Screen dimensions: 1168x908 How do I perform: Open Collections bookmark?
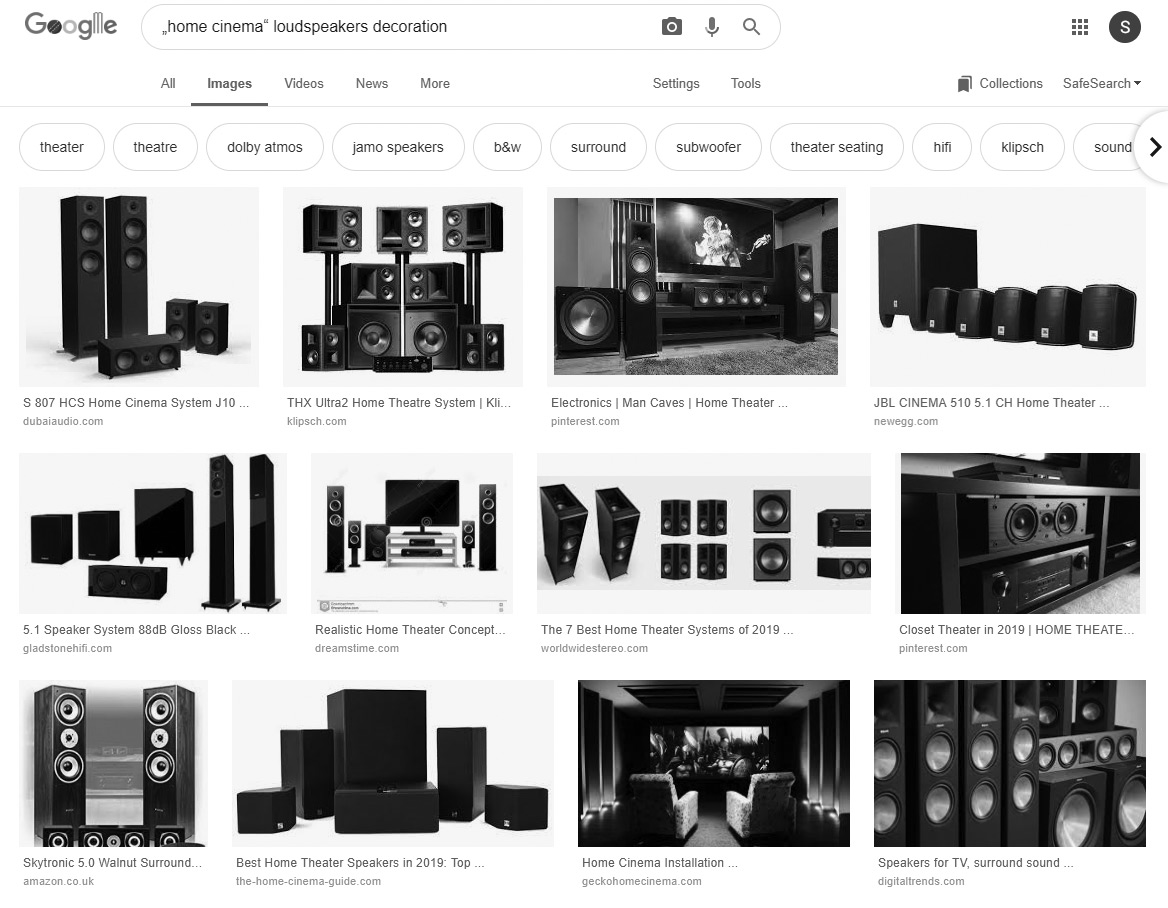click(x=1000, y=83)
